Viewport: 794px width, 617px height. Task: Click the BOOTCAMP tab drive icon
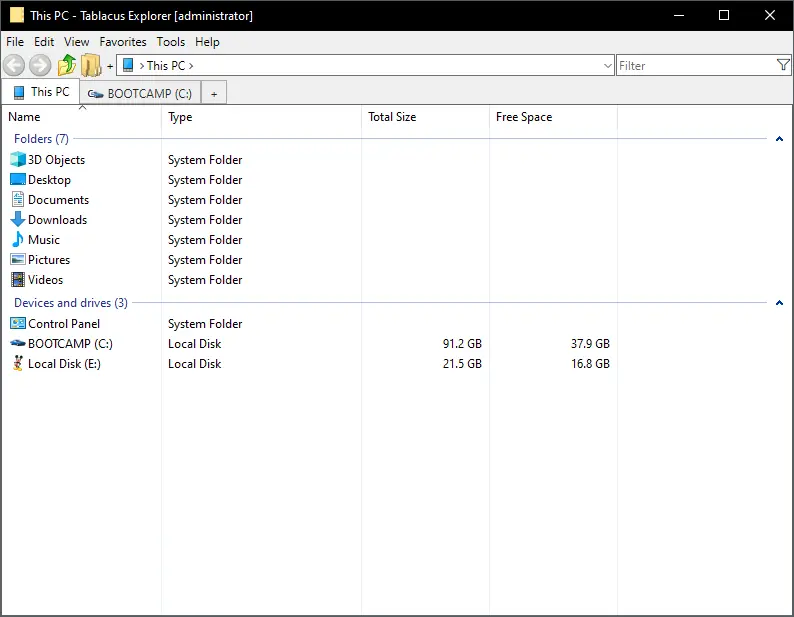[95, 94]
